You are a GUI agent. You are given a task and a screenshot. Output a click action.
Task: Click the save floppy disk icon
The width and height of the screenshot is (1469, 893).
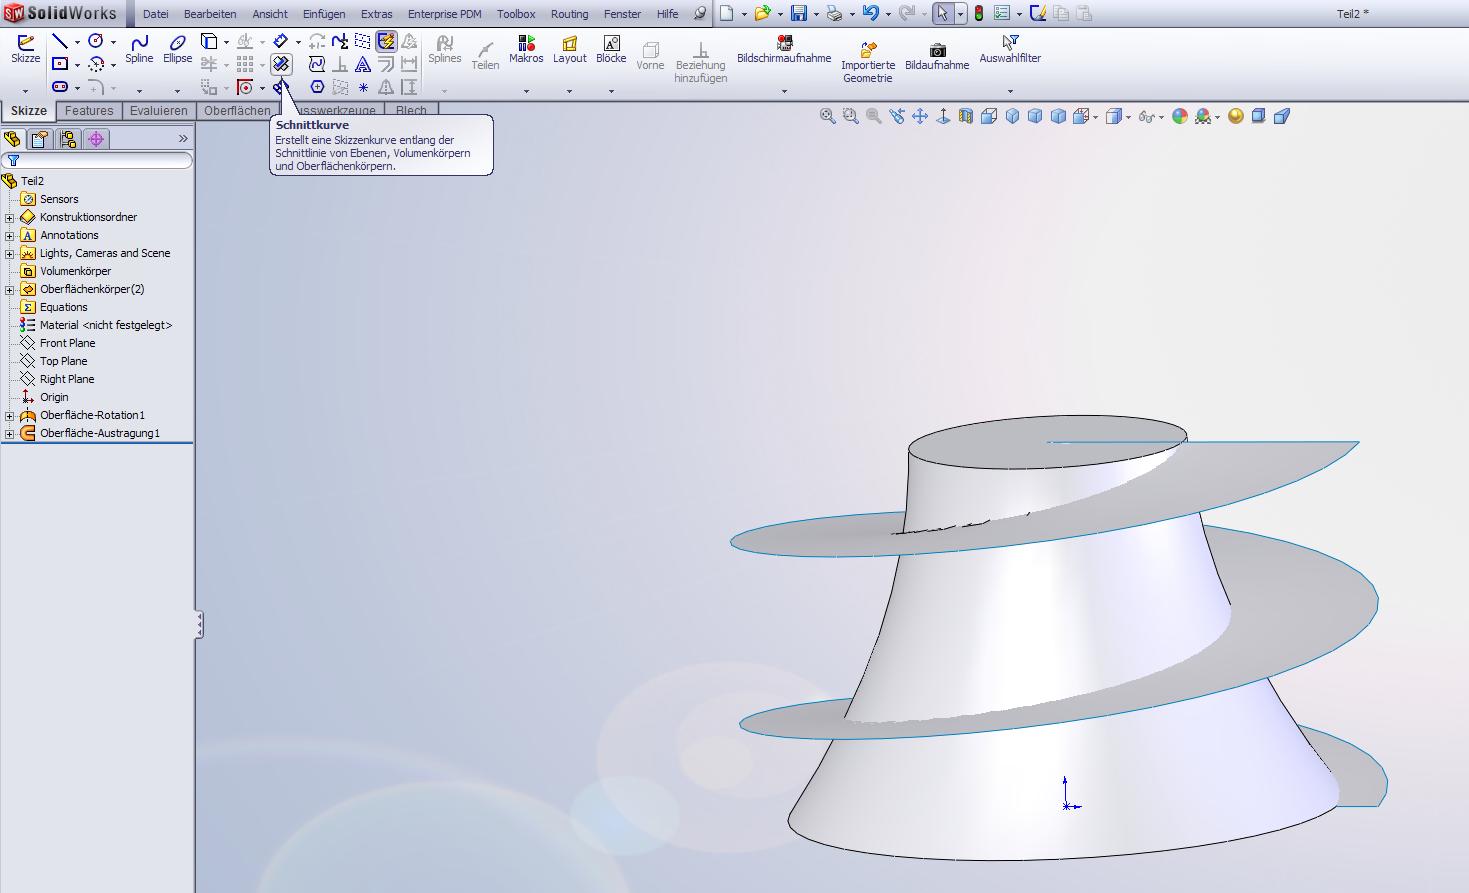(x=798, y=13)
